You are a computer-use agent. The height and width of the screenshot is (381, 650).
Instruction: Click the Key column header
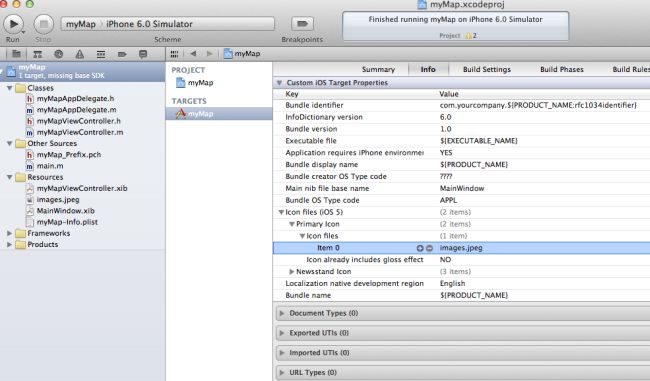coord(292,94)
